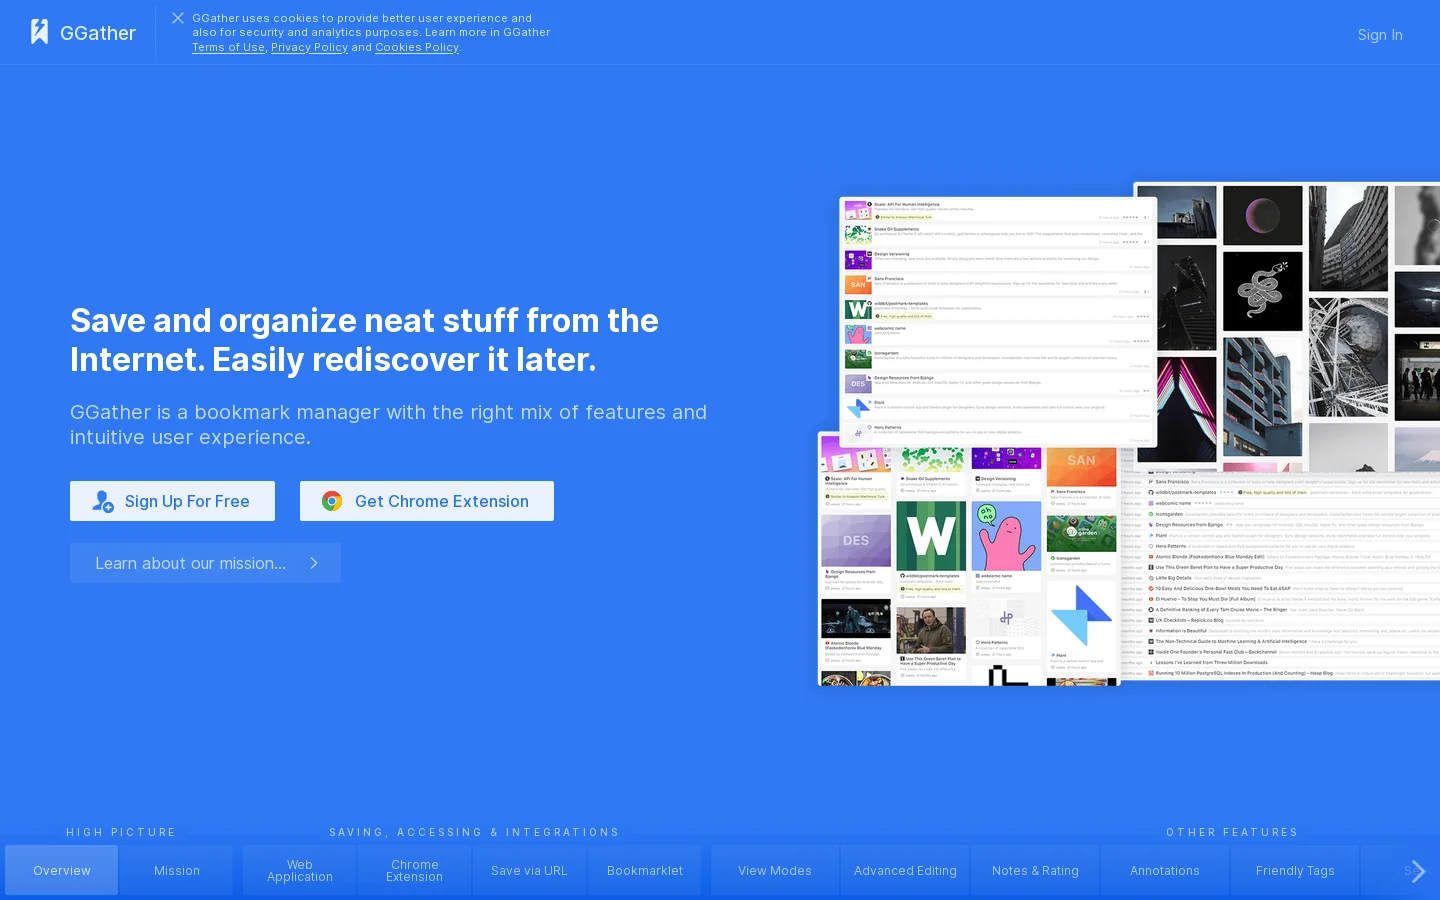Click the GGather brand name text
Screen dimensions: 1440x900
click(x=98, y=33)
